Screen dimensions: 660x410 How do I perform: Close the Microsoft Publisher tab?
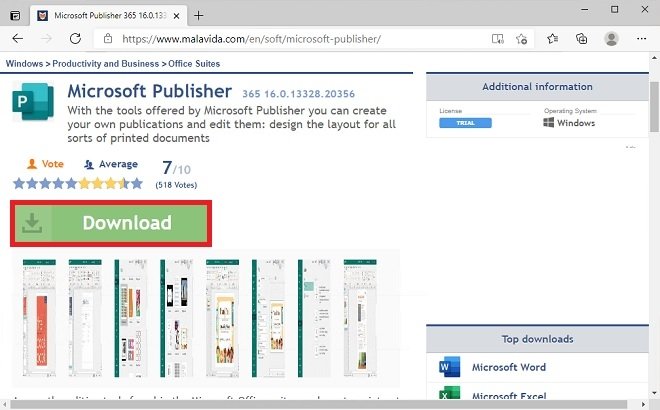[177, 16]
